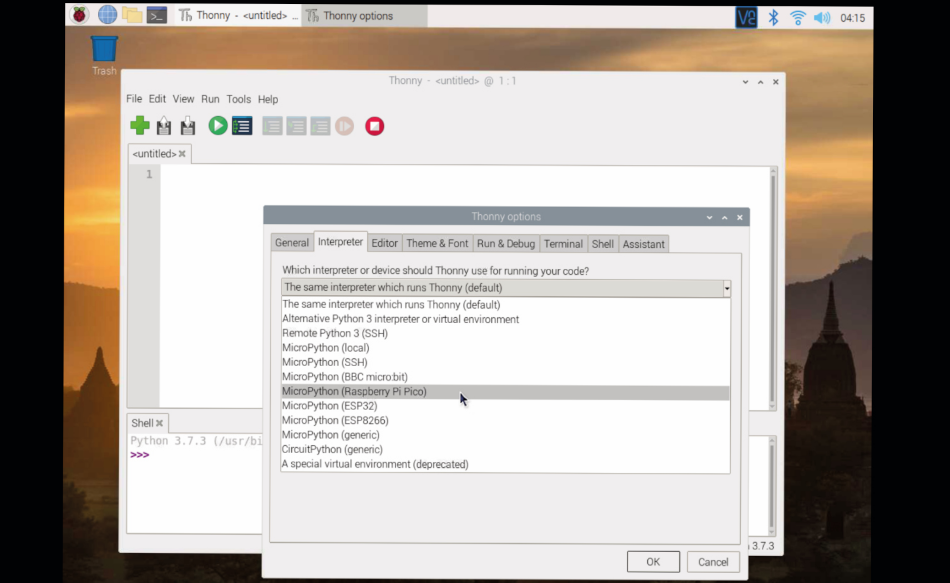950x583 pixels.
Task: Switch to the Editor options tab
Action: (385, 243)
